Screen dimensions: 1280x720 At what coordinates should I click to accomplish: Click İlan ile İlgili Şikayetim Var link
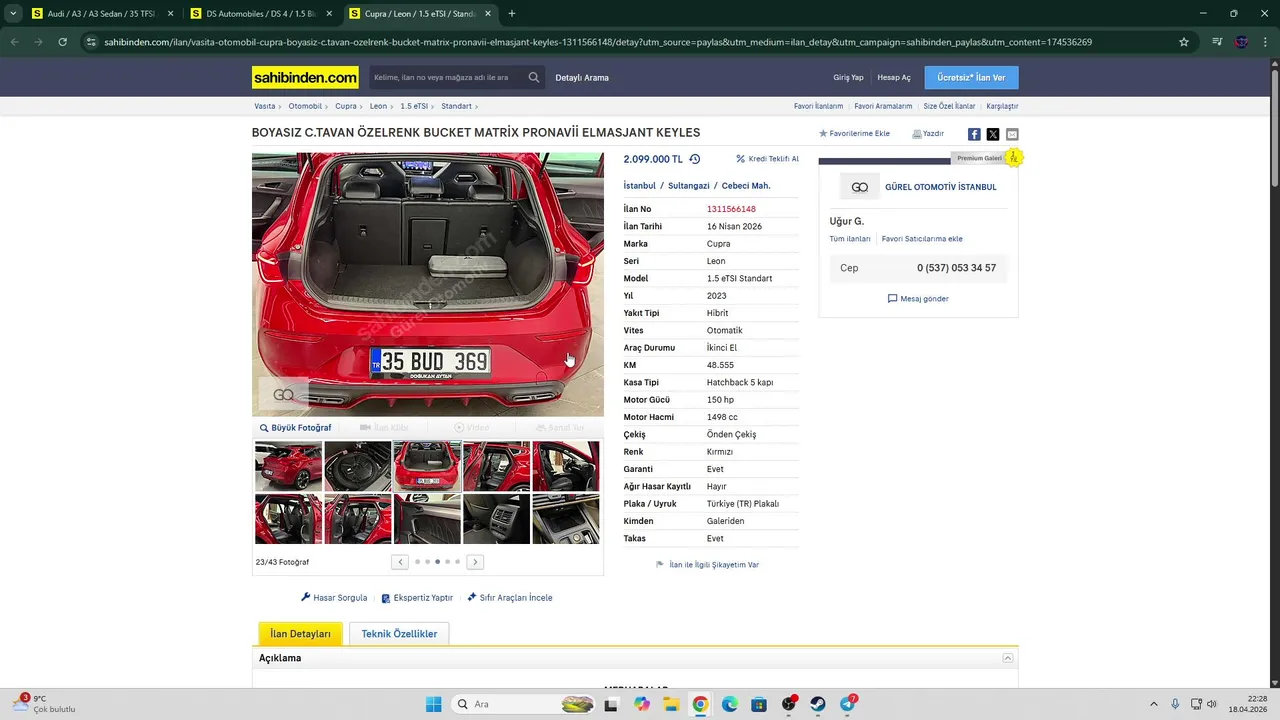[707, 565]
